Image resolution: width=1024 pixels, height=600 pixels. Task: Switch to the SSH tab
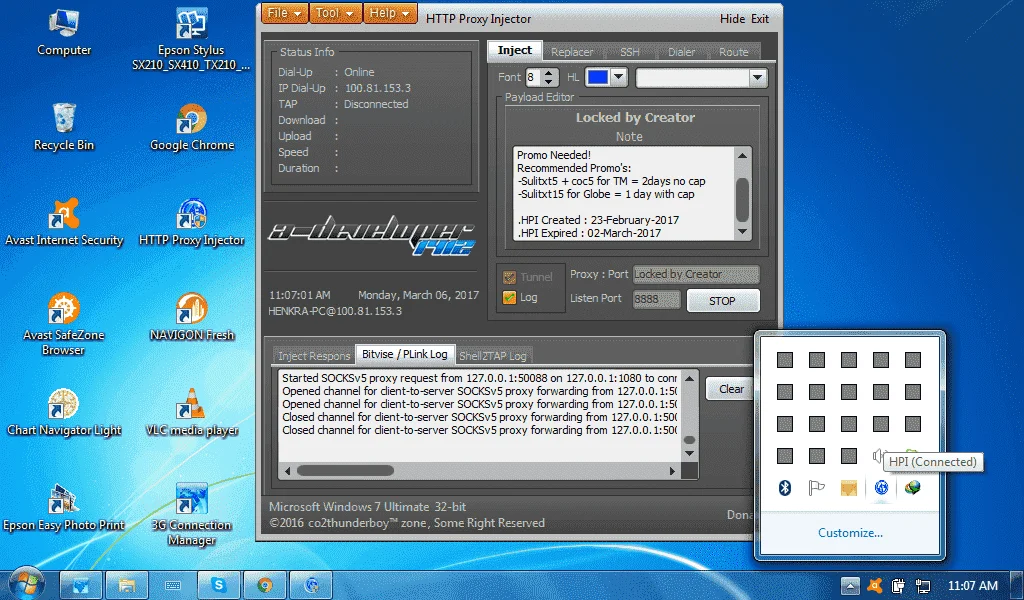(x=630, y=52)
